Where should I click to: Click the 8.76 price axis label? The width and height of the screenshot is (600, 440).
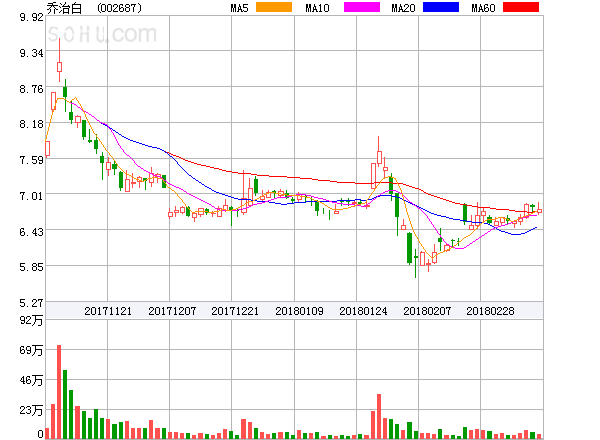coord(31,89)
